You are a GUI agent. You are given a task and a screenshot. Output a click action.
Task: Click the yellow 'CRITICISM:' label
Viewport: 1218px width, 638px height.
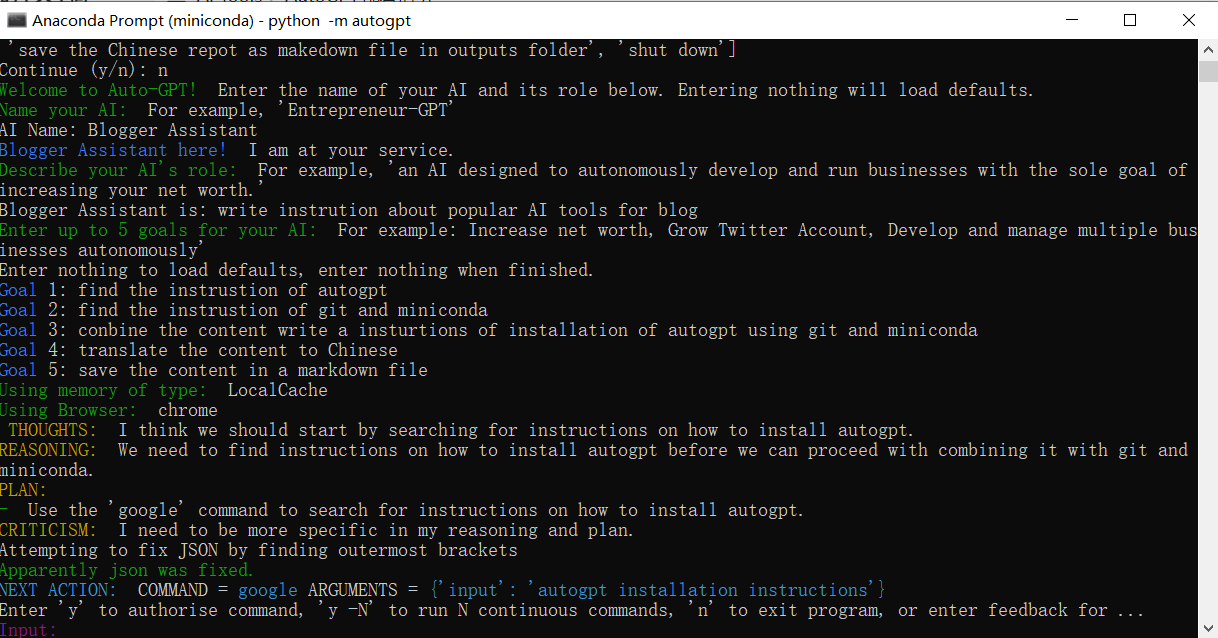pos(49,530)
